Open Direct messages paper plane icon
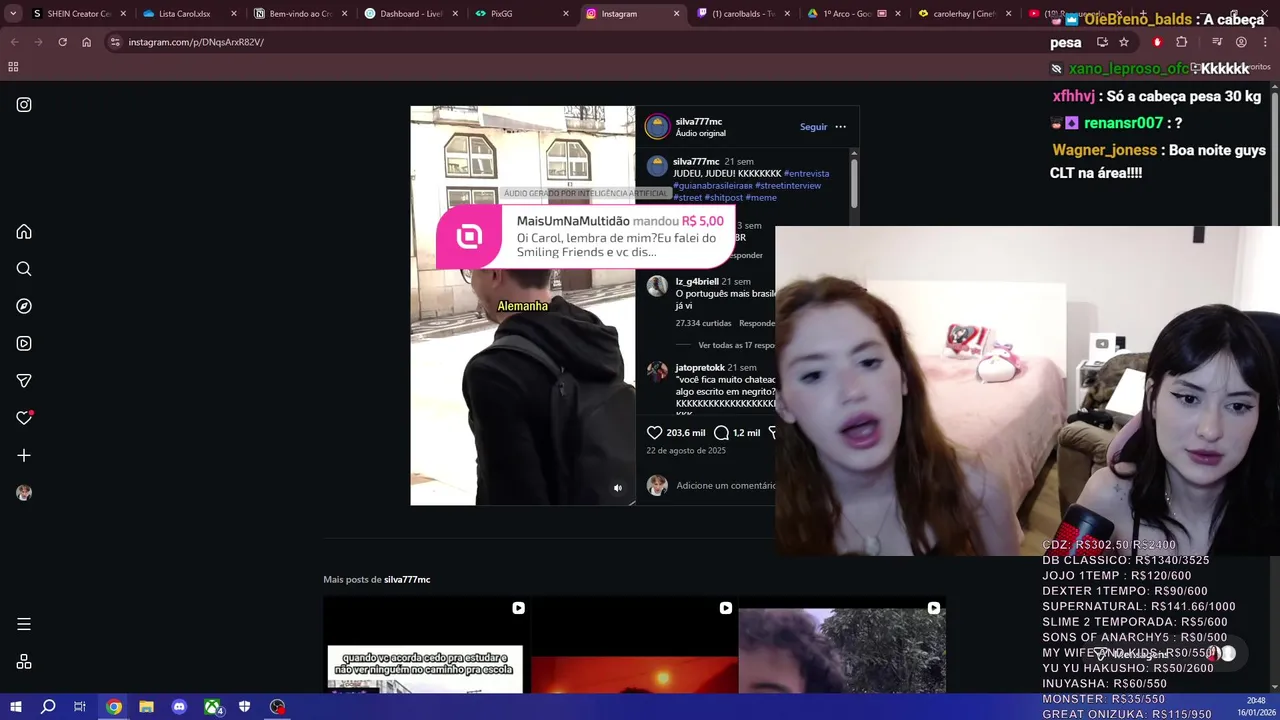This screenshot has height=720, width=1280. pyautogui.click(x=24, y=381)
